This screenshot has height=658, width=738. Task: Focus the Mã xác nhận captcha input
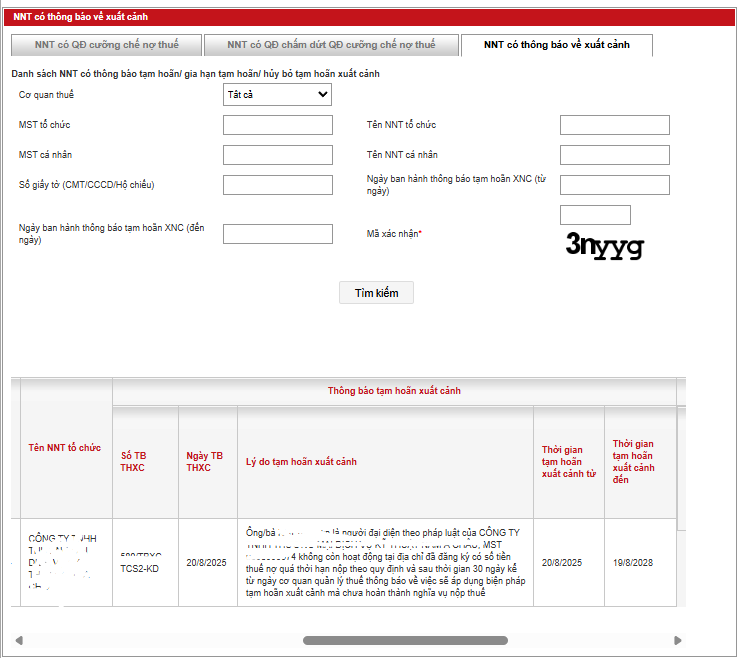pos(595,215)
